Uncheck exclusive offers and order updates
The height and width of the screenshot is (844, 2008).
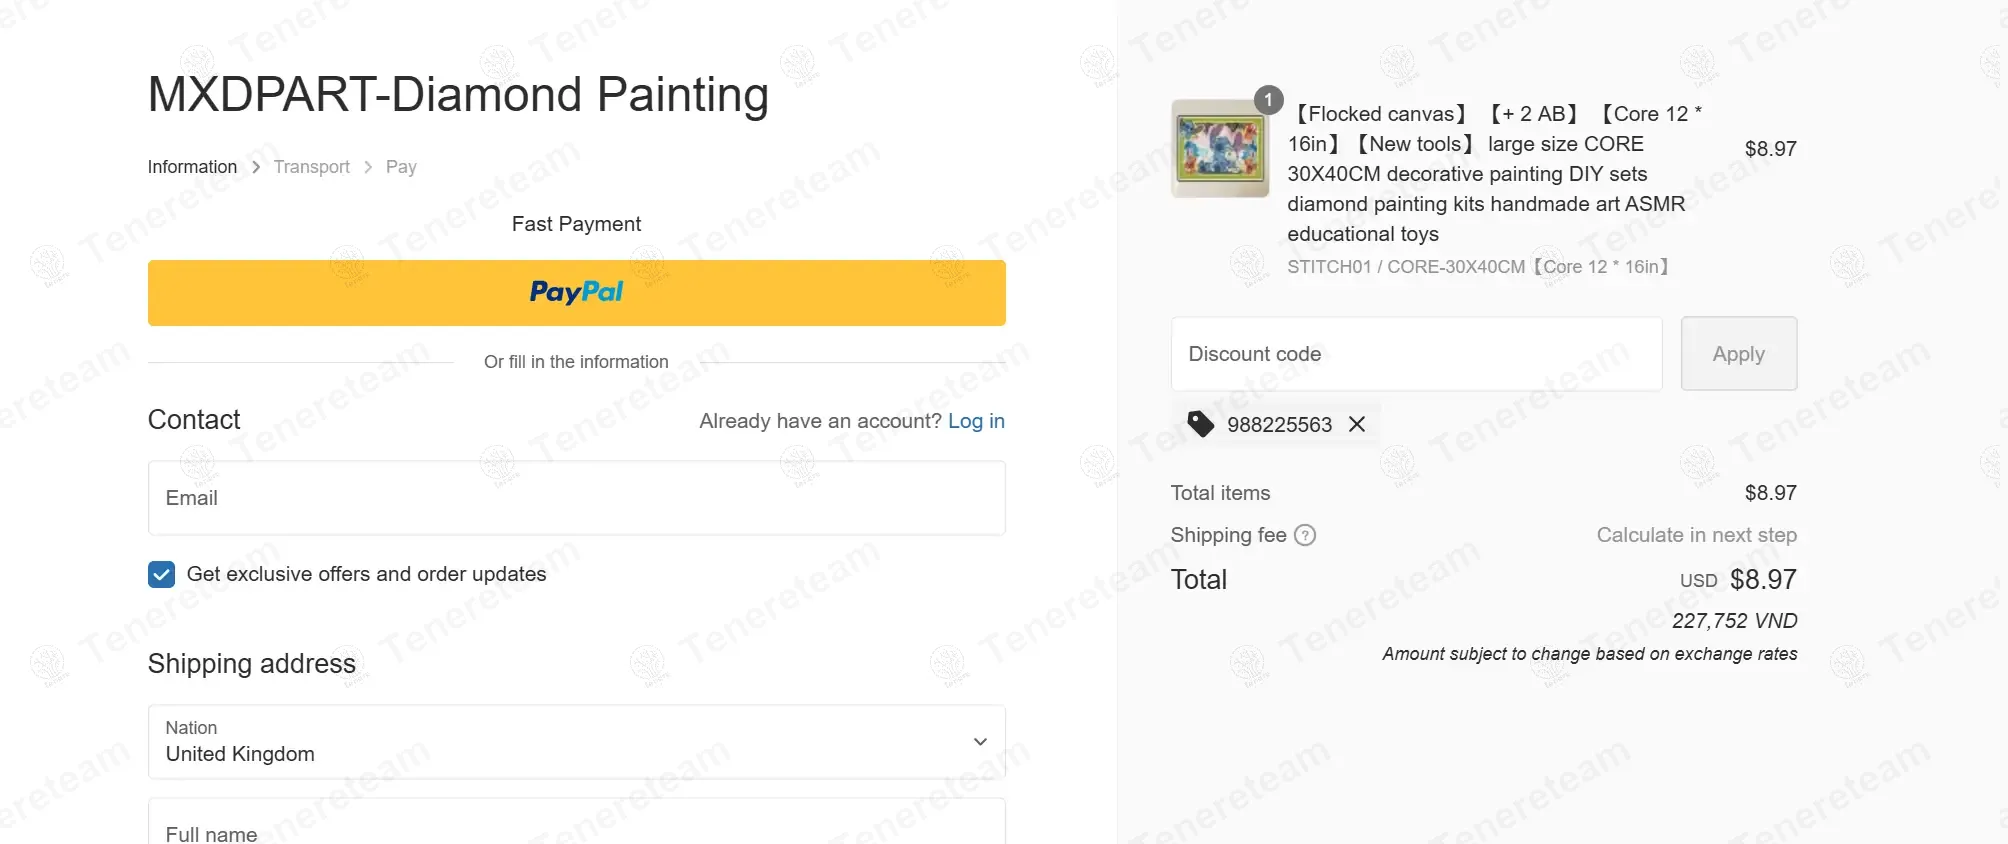(x=161, y=574)
